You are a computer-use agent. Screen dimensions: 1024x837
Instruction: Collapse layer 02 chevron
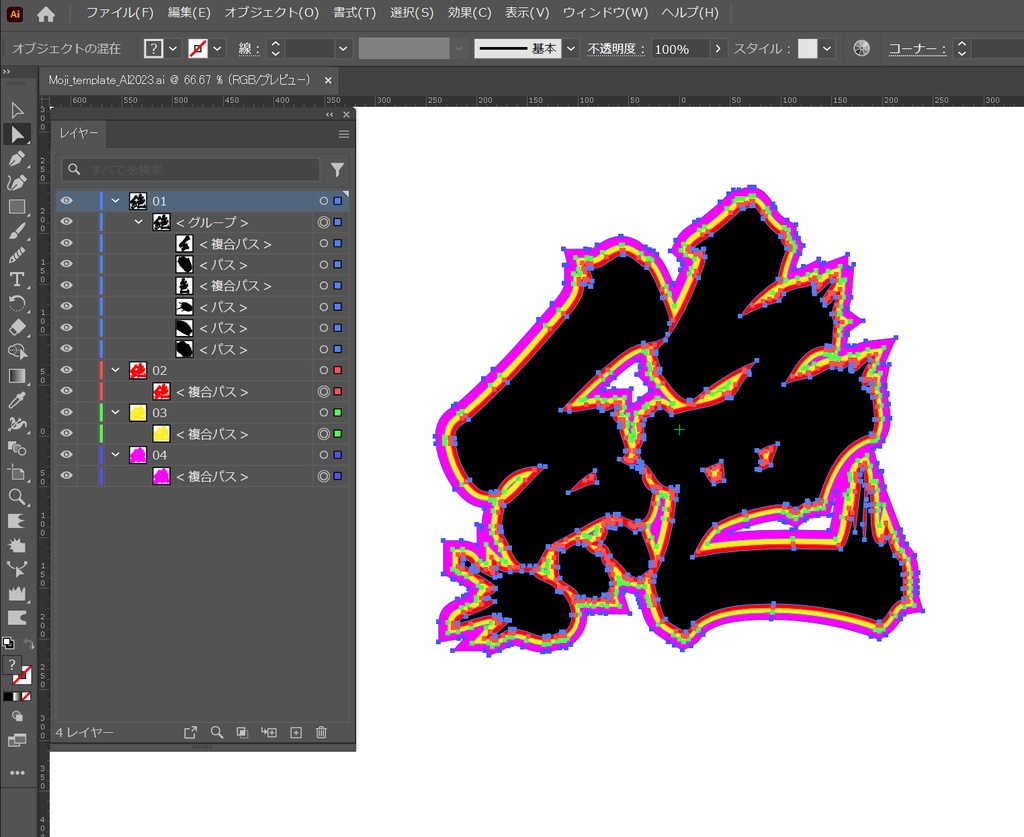pyautogui.click(x=116, y=370)
